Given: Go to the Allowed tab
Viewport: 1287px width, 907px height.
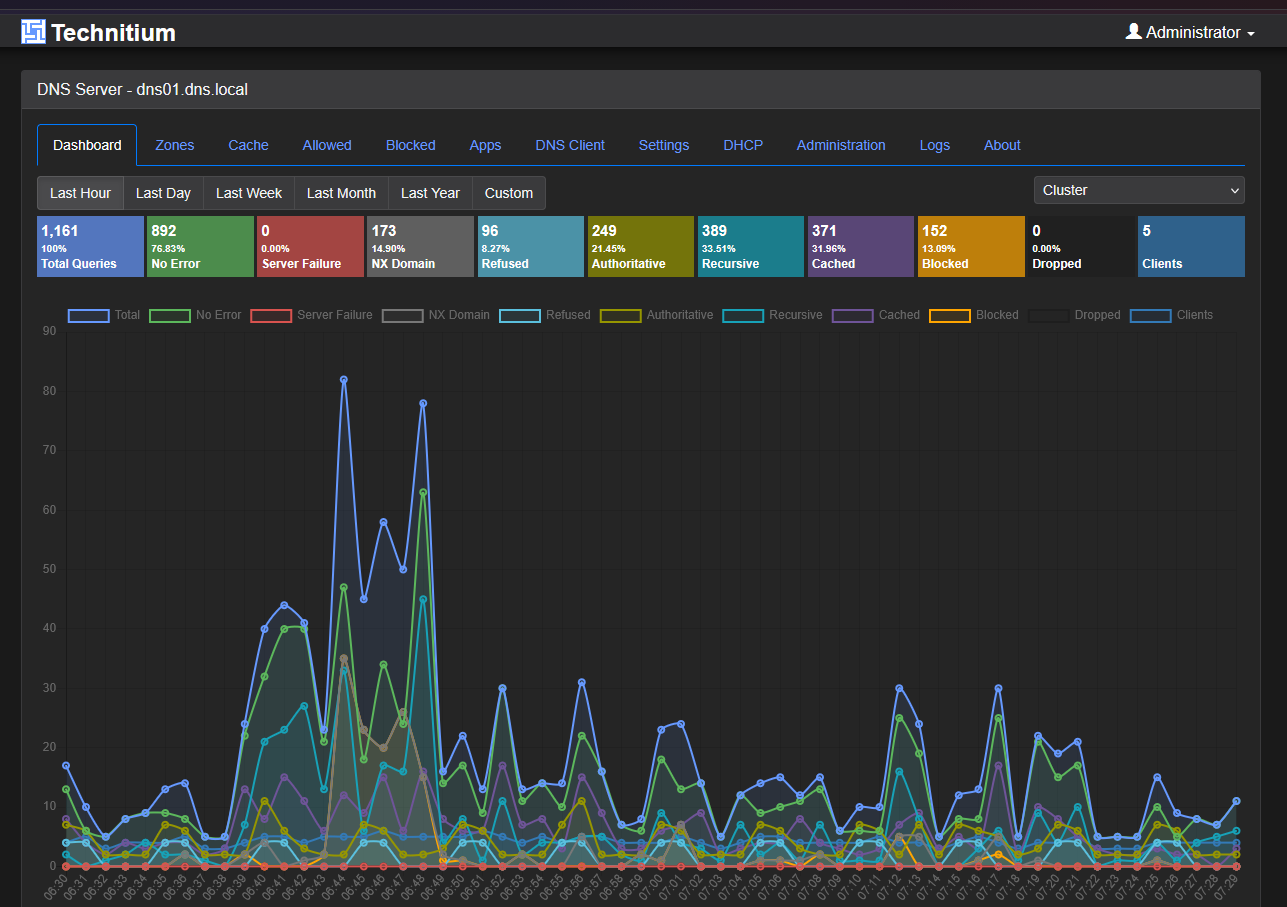Looking at the screenshot, I should pyautogui.click(x=327, y=145).
